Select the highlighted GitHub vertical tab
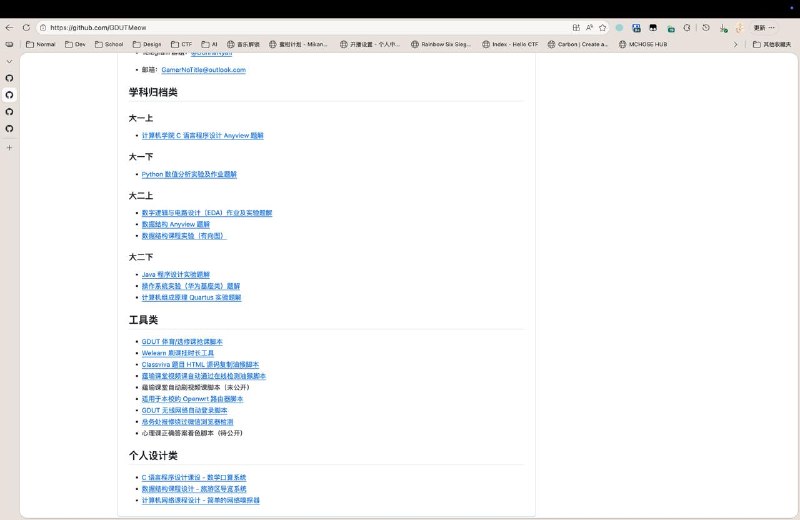Image resolution: width=800 pixels, height=520 pixels. pos(9,95)
